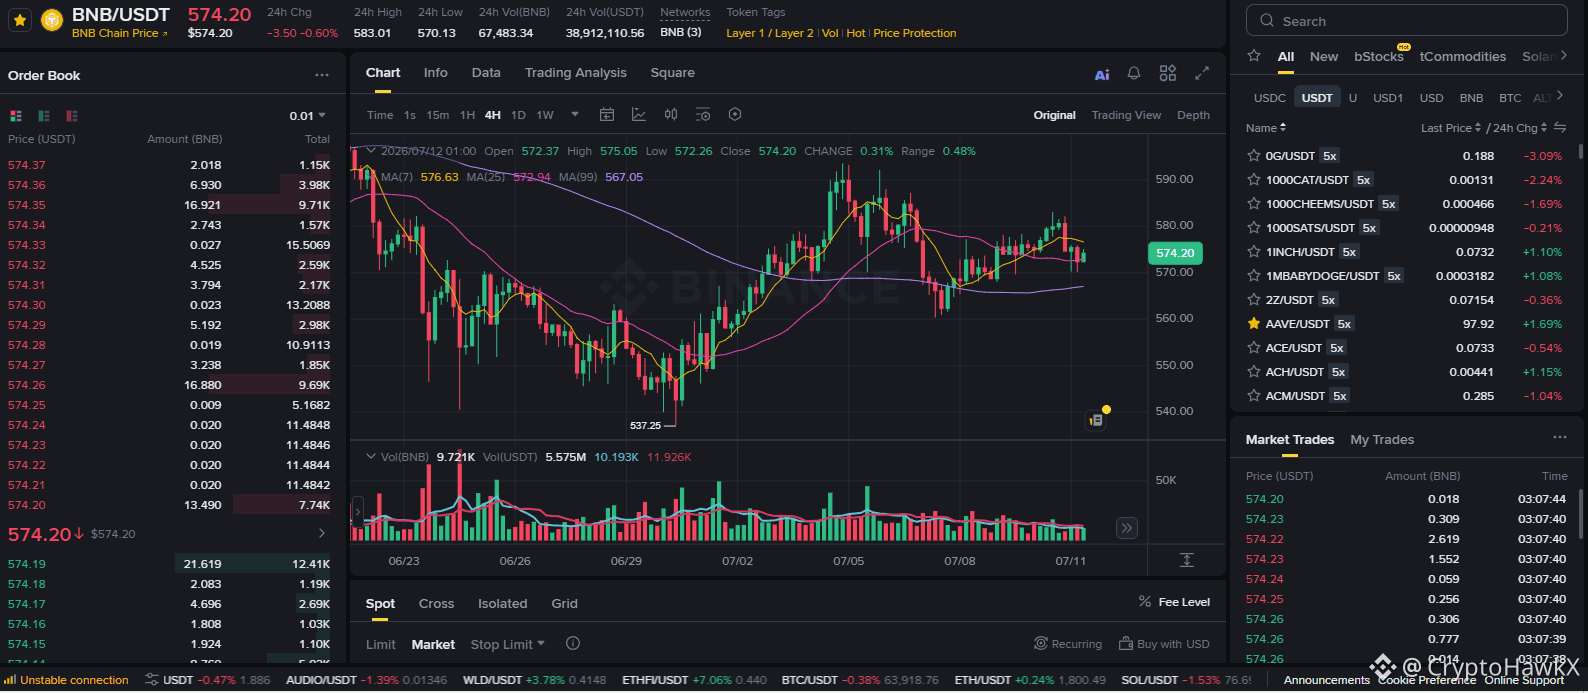Image resolution: width=1588 pixels, height=693 pixels.
Task: Select the 1s time interval
Action: click(410, 115)
